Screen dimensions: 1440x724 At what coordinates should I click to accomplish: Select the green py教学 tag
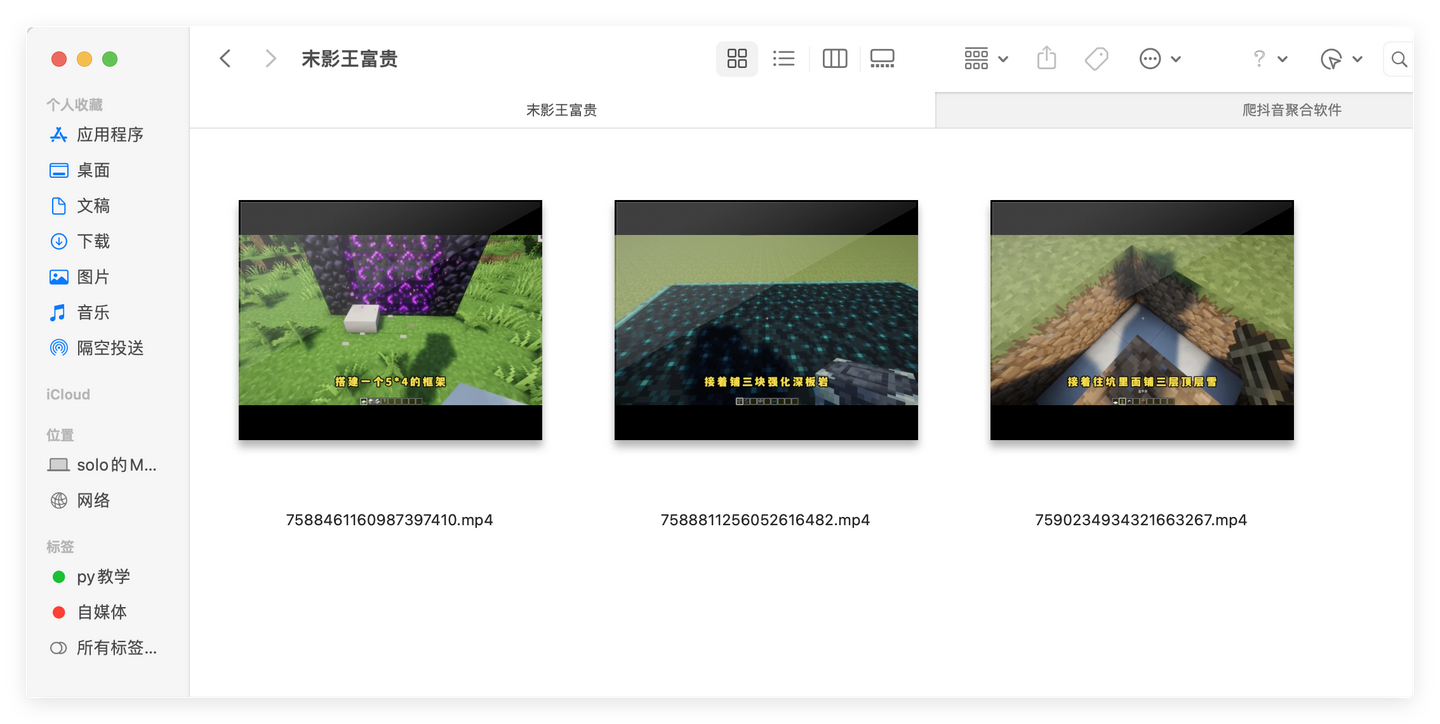[x=91, y=577]
